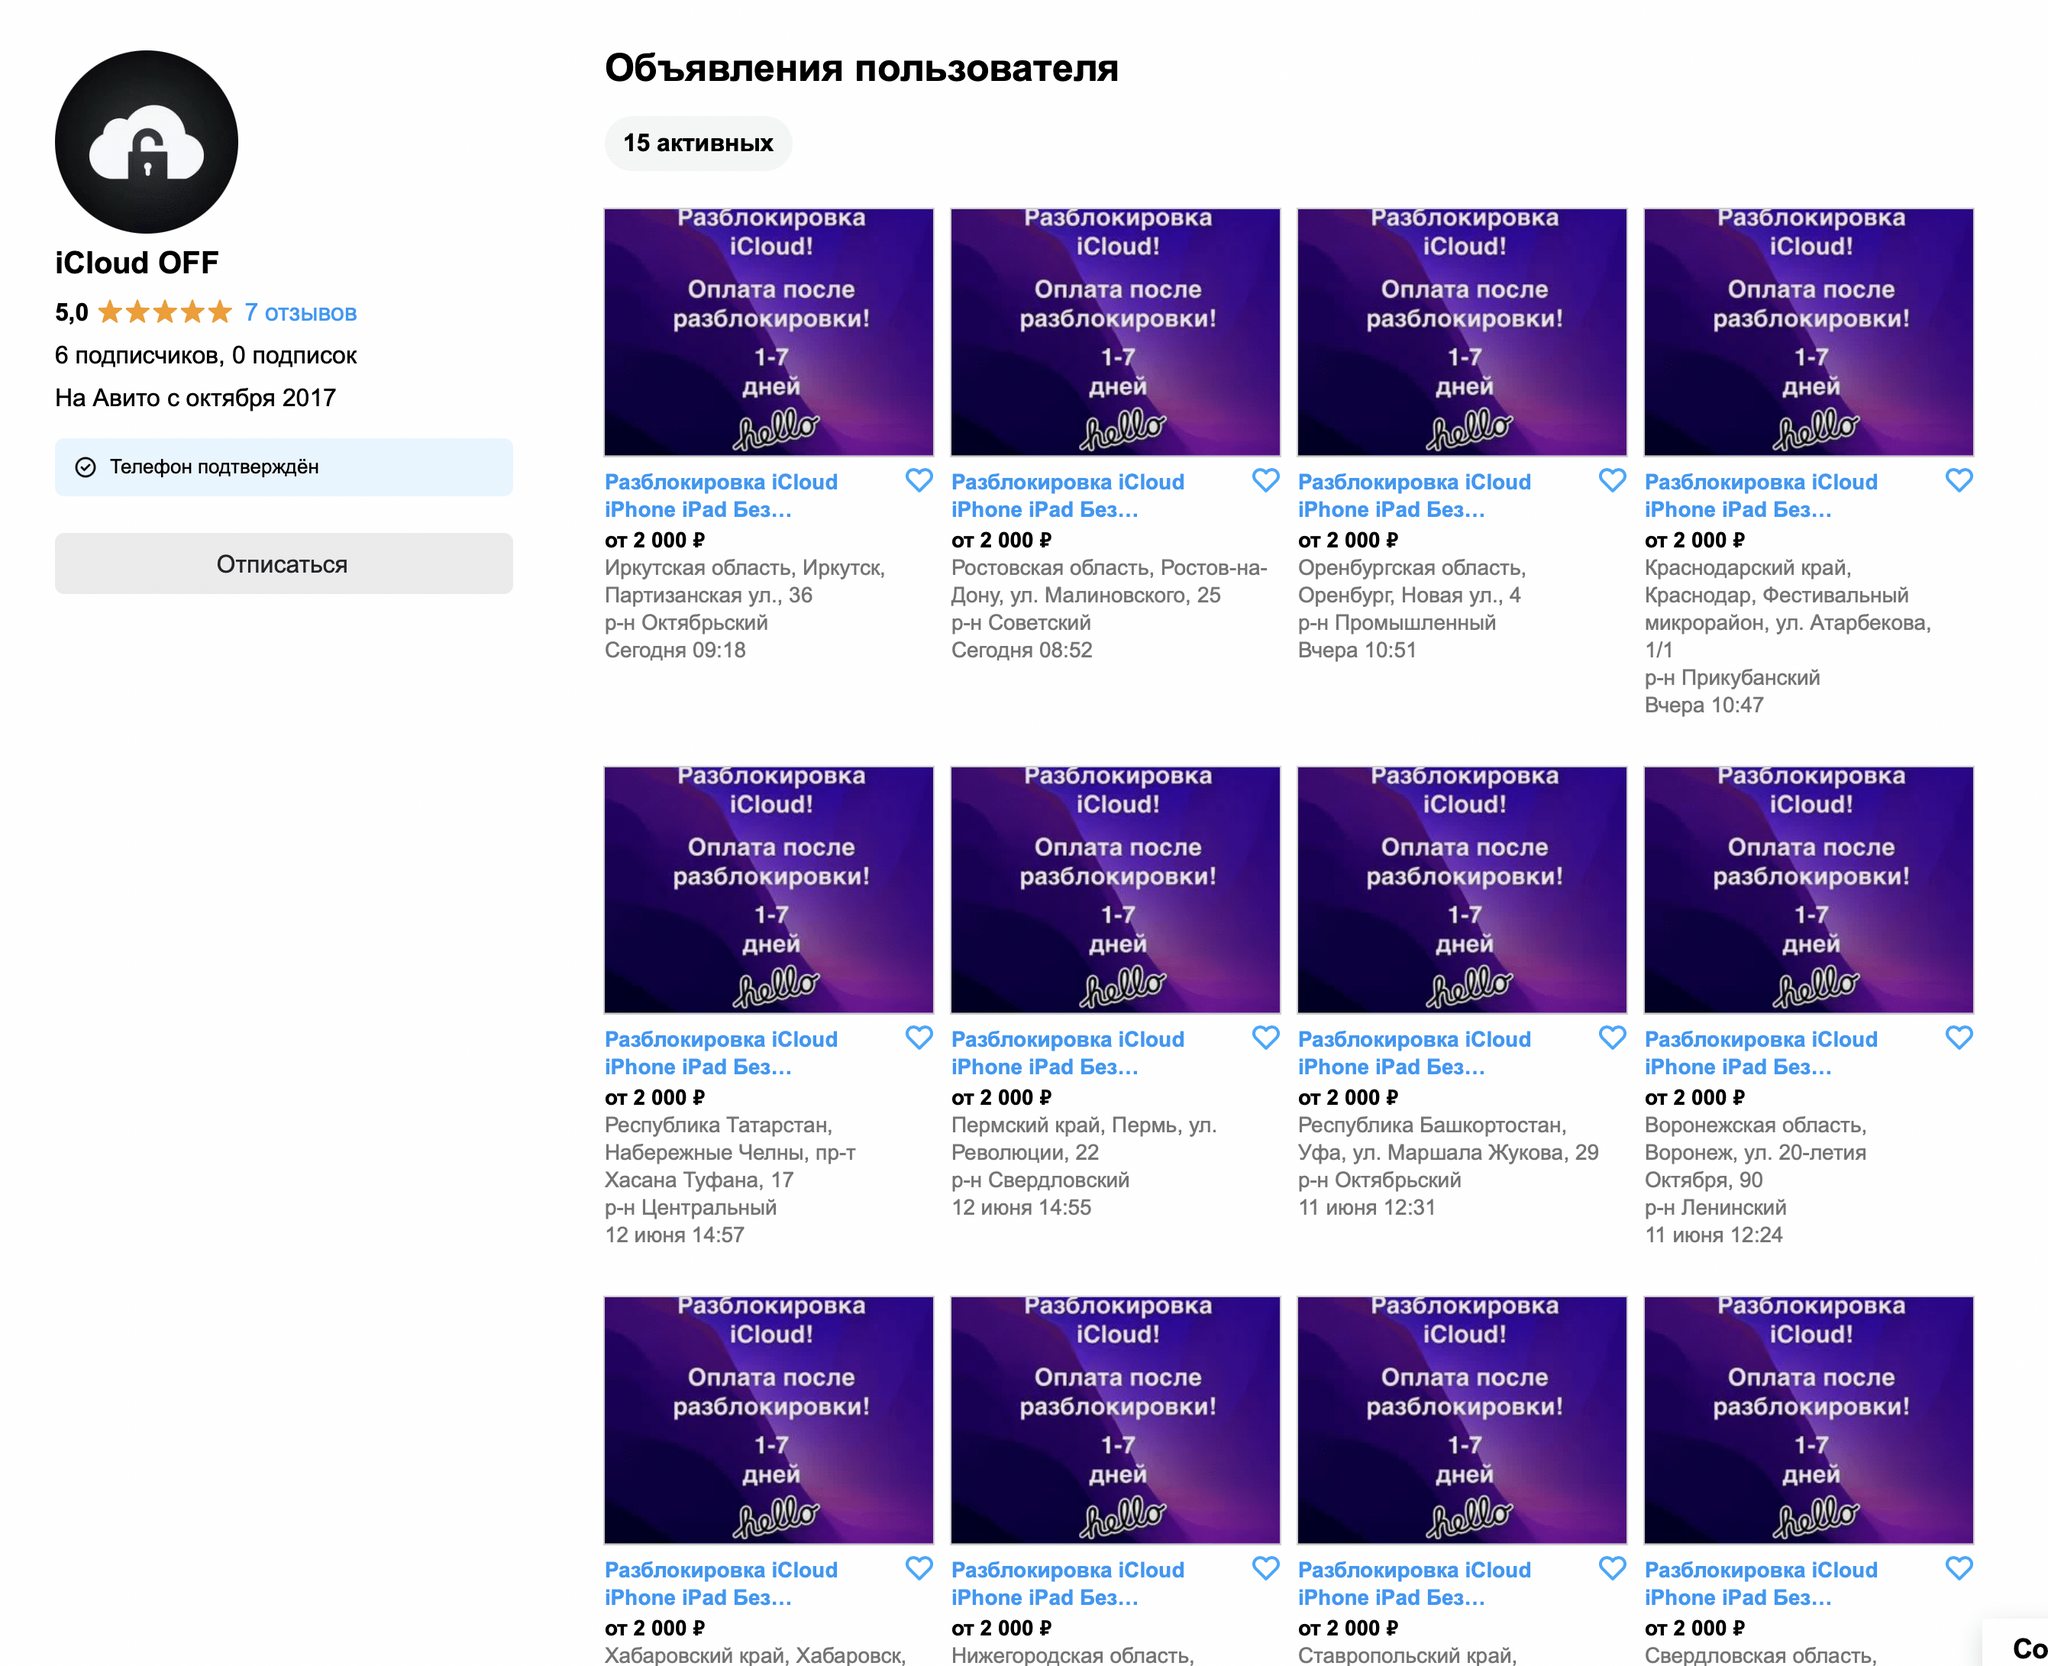Favorite the Иркутск listing with heart icon
Viewport: 2048px width, 1666px height.
click(919, 481)
